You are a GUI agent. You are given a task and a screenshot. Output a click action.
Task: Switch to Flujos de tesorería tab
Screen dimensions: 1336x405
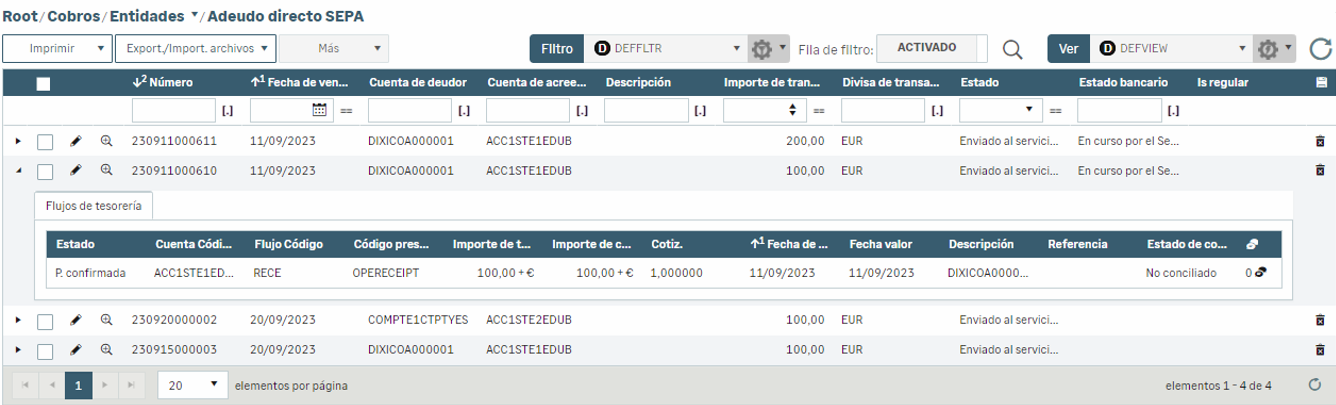(x=93, y=207)
